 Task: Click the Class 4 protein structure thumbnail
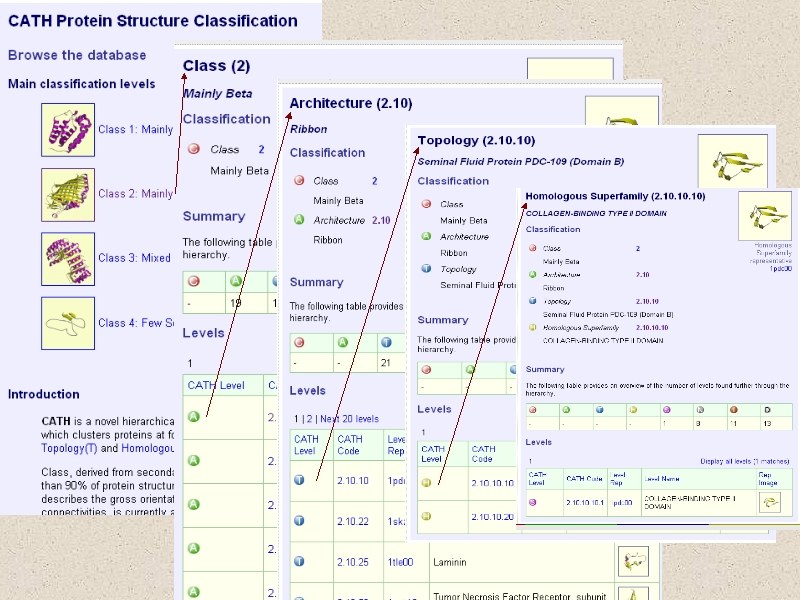[68, 323]
